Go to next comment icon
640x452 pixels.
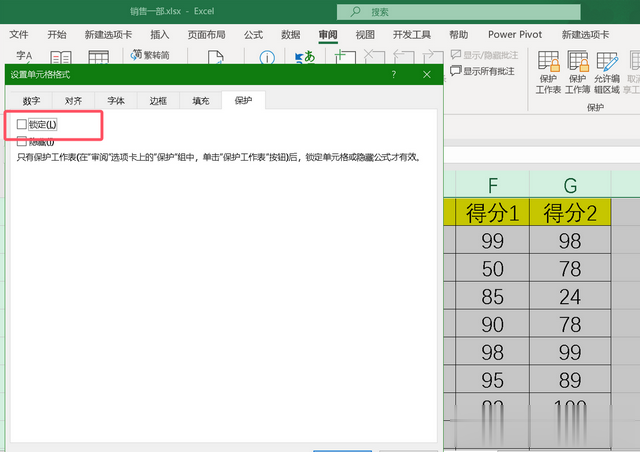433,56
